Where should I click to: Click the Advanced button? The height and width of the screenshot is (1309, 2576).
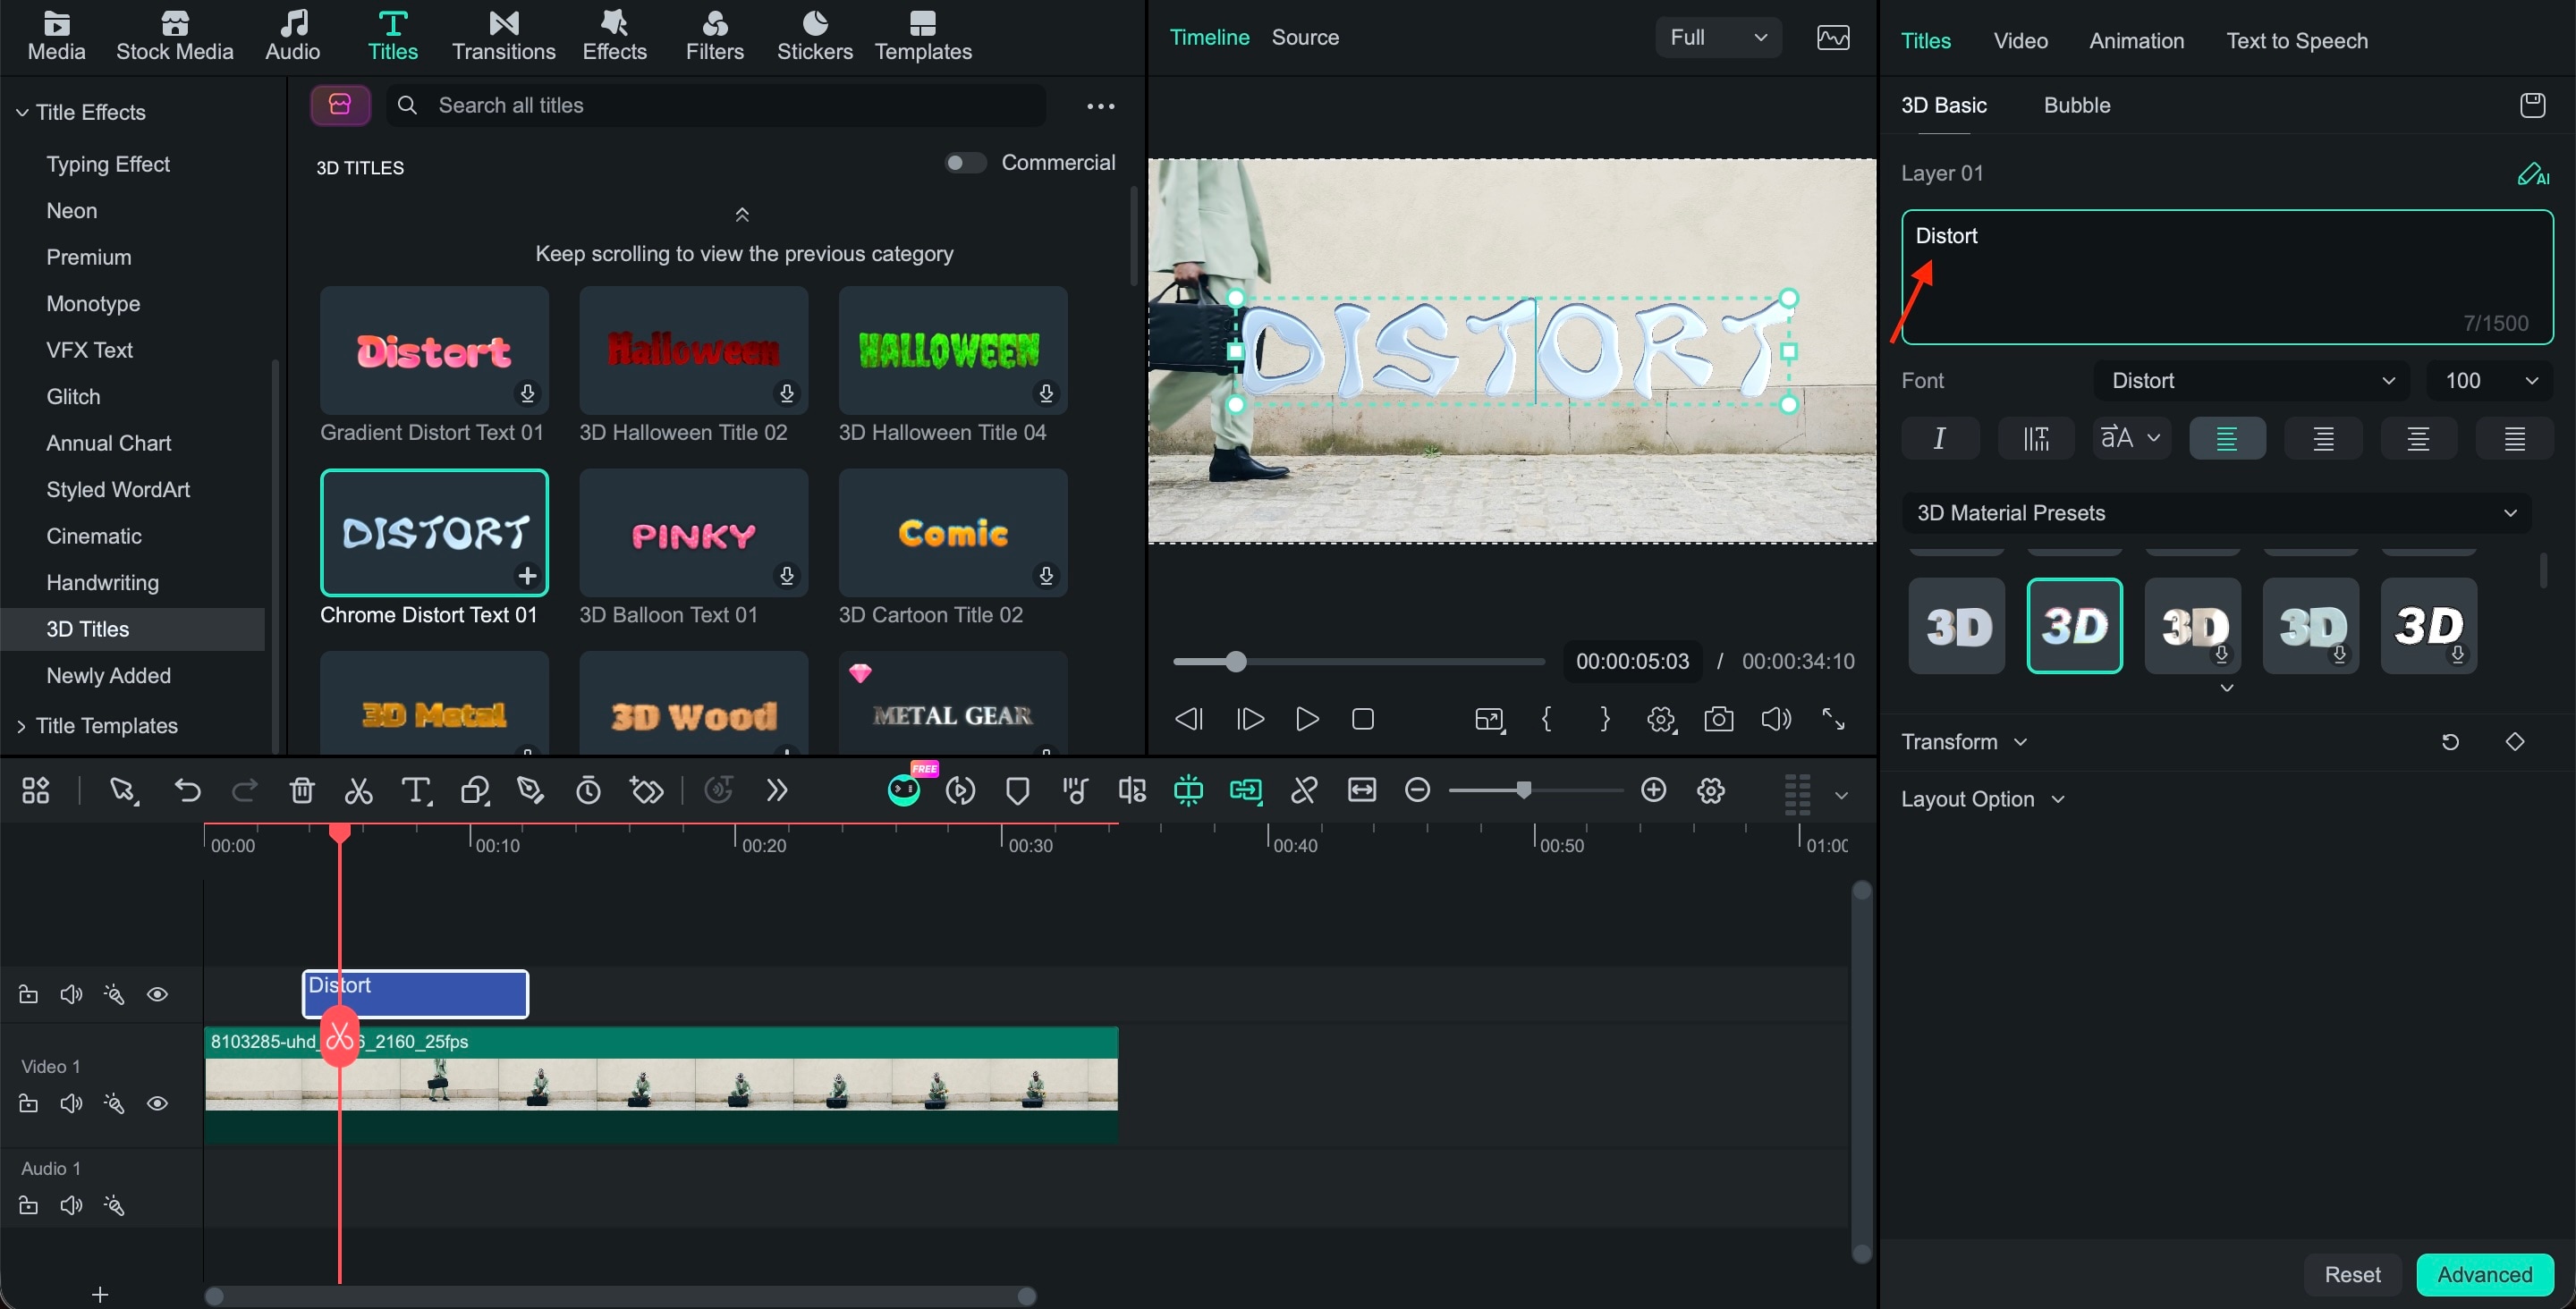(2484, 1274)
